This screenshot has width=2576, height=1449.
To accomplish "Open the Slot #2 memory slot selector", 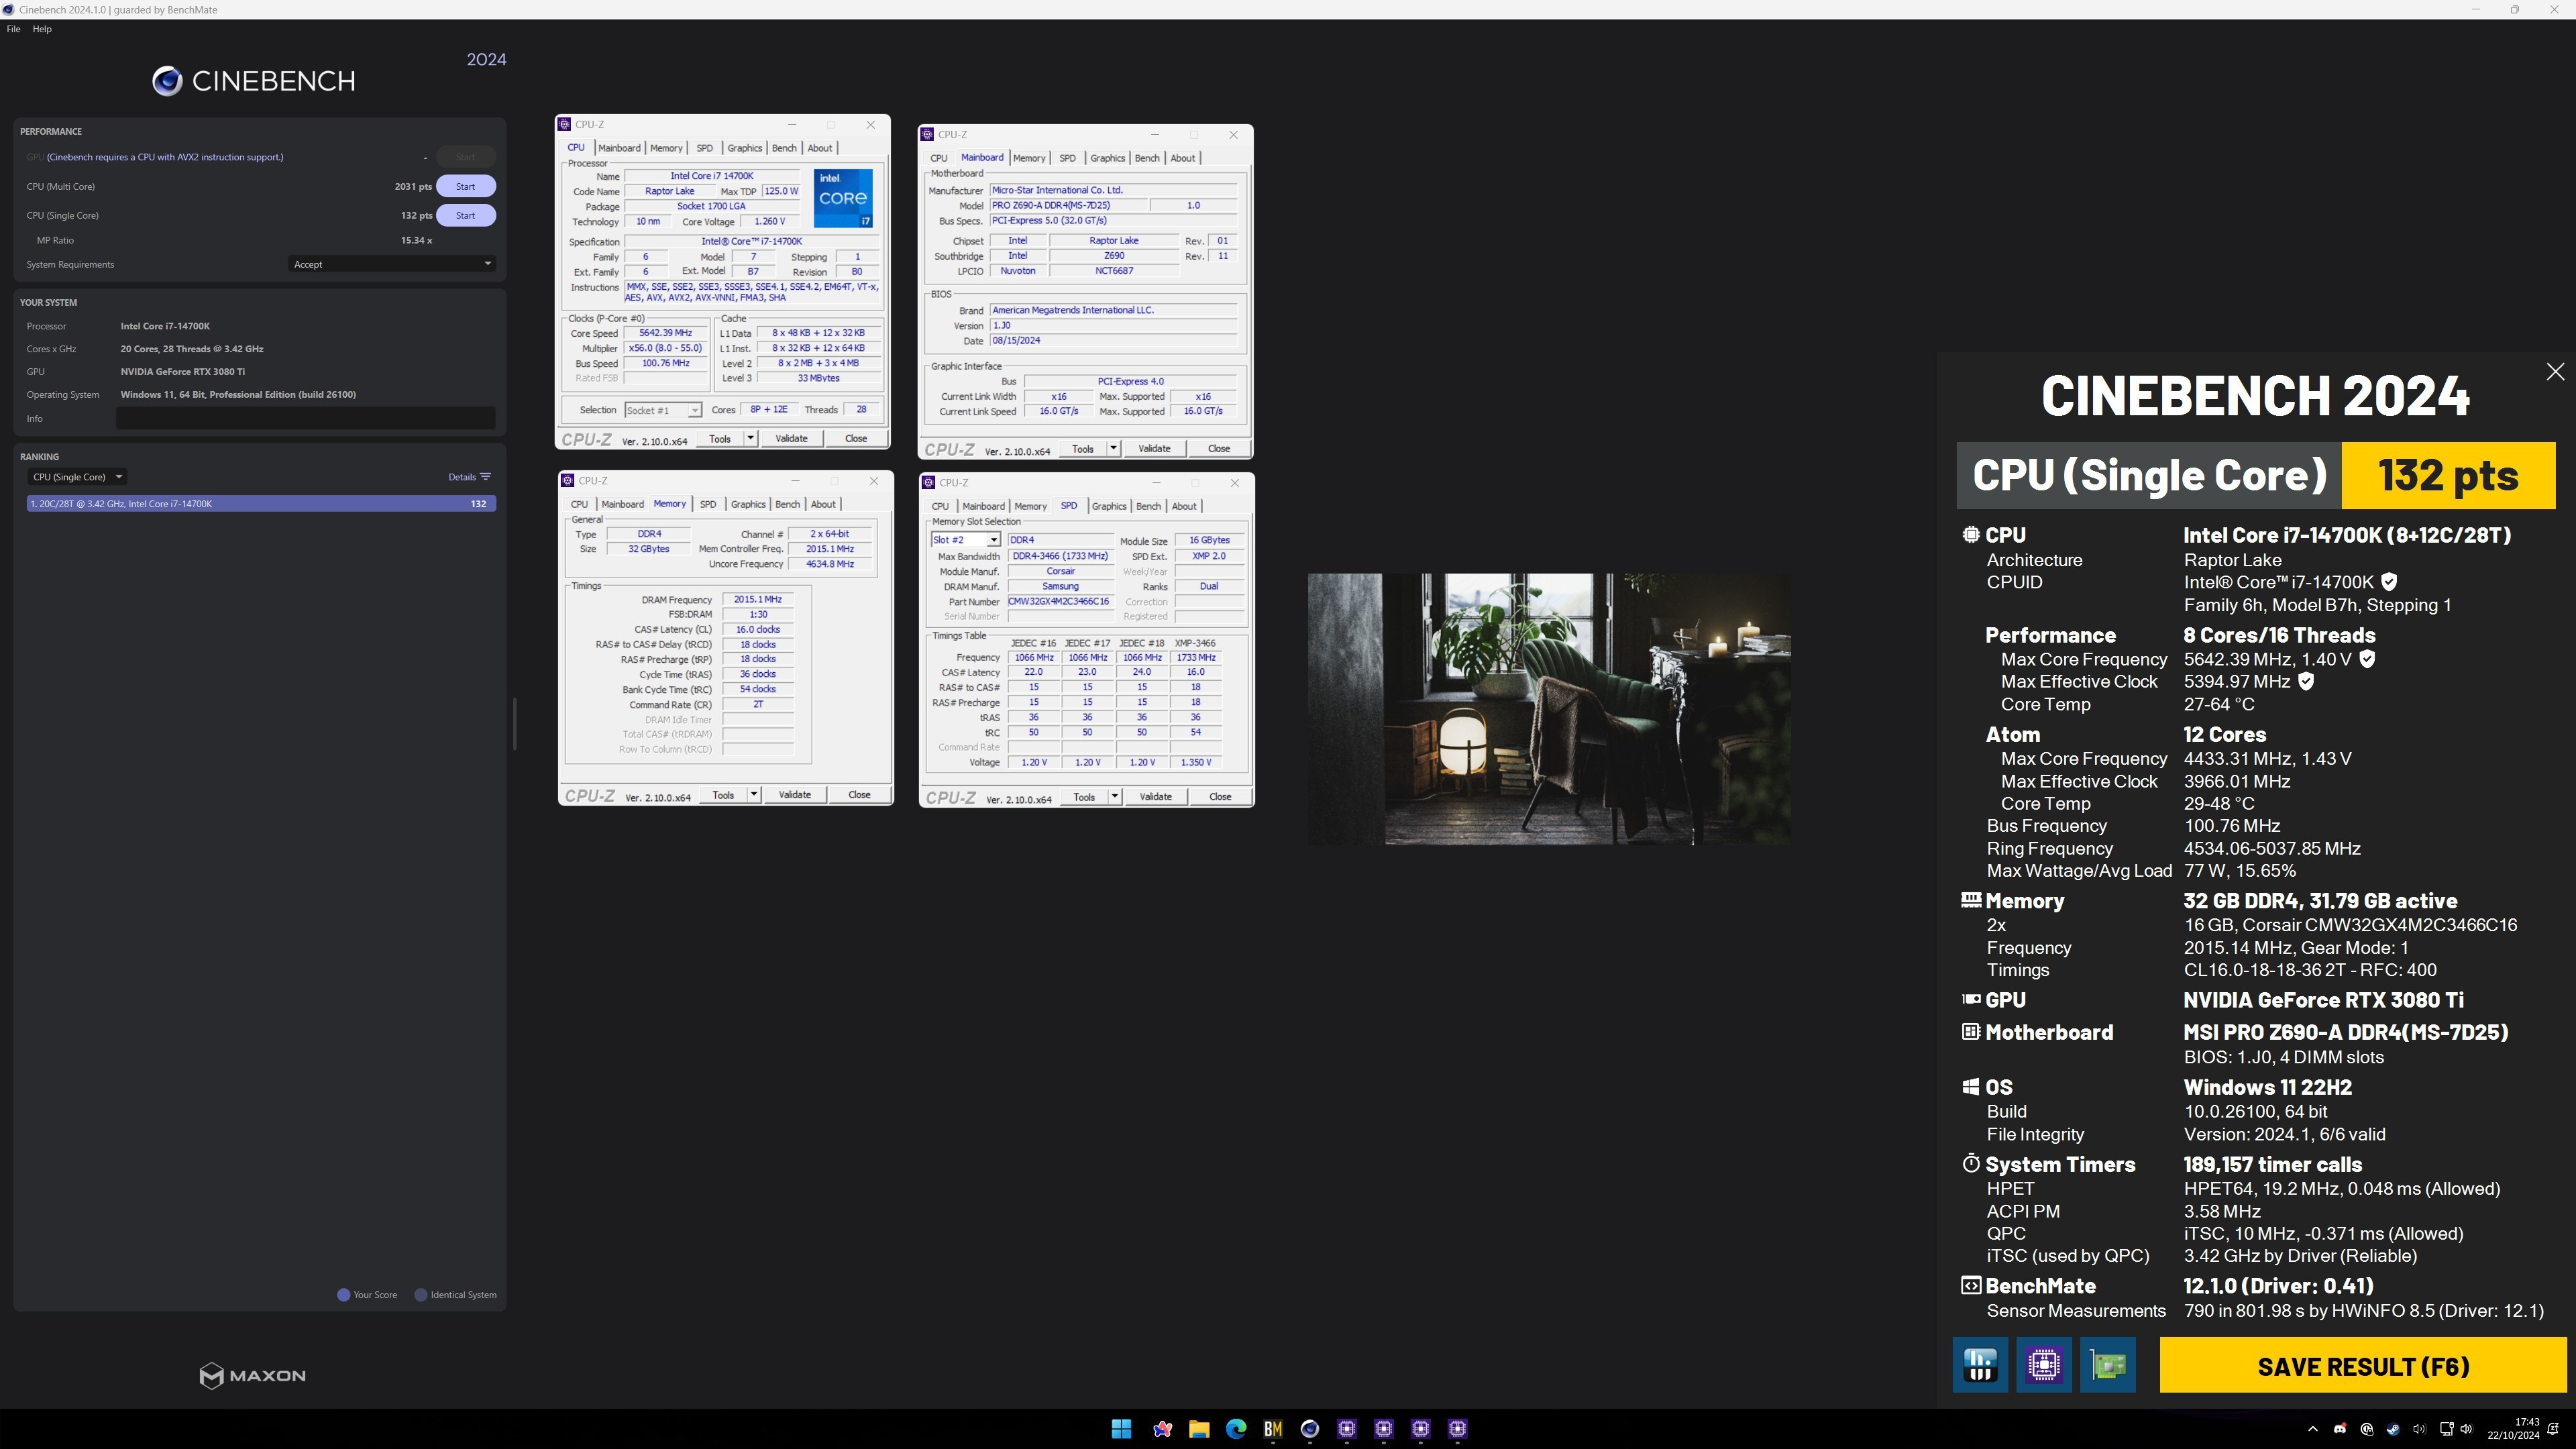I will tap(993, 540).
